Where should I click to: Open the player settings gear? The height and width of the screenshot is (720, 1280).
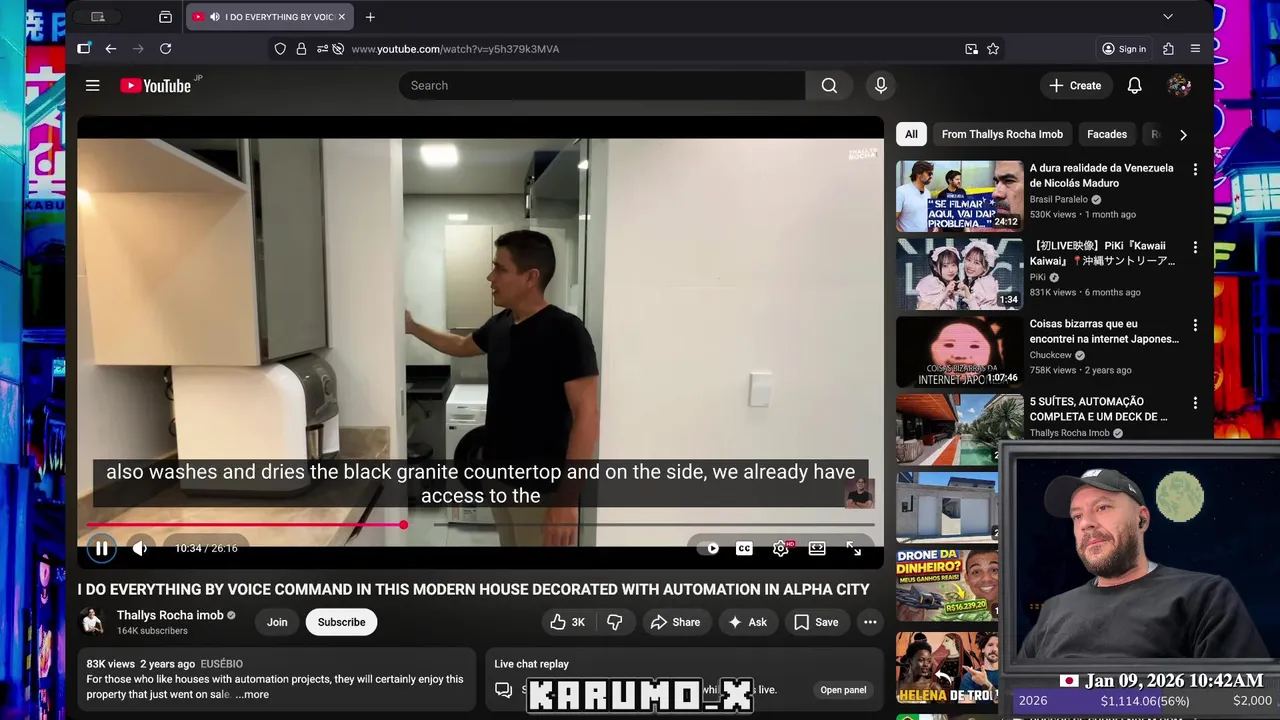[x=781, y=548]
